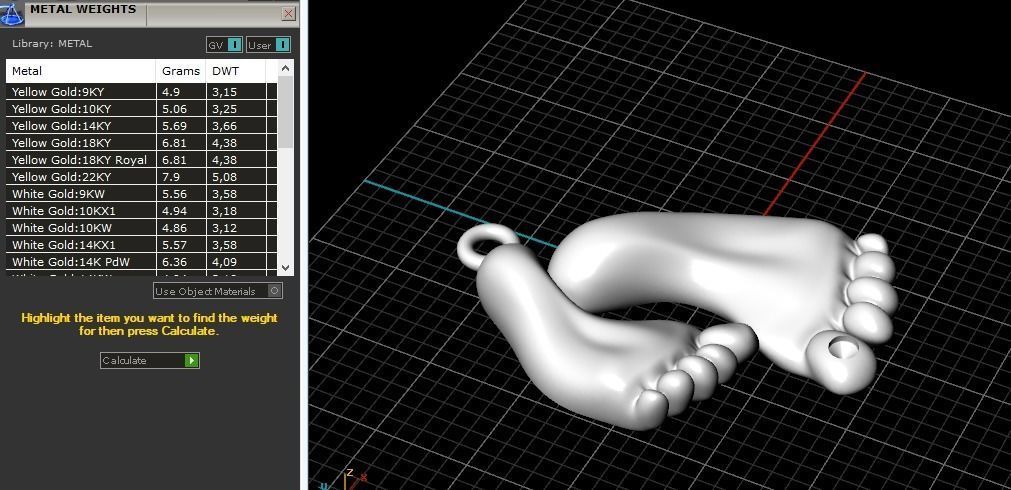
Task: Click the Library: METAL label
Action: point(52,44)
